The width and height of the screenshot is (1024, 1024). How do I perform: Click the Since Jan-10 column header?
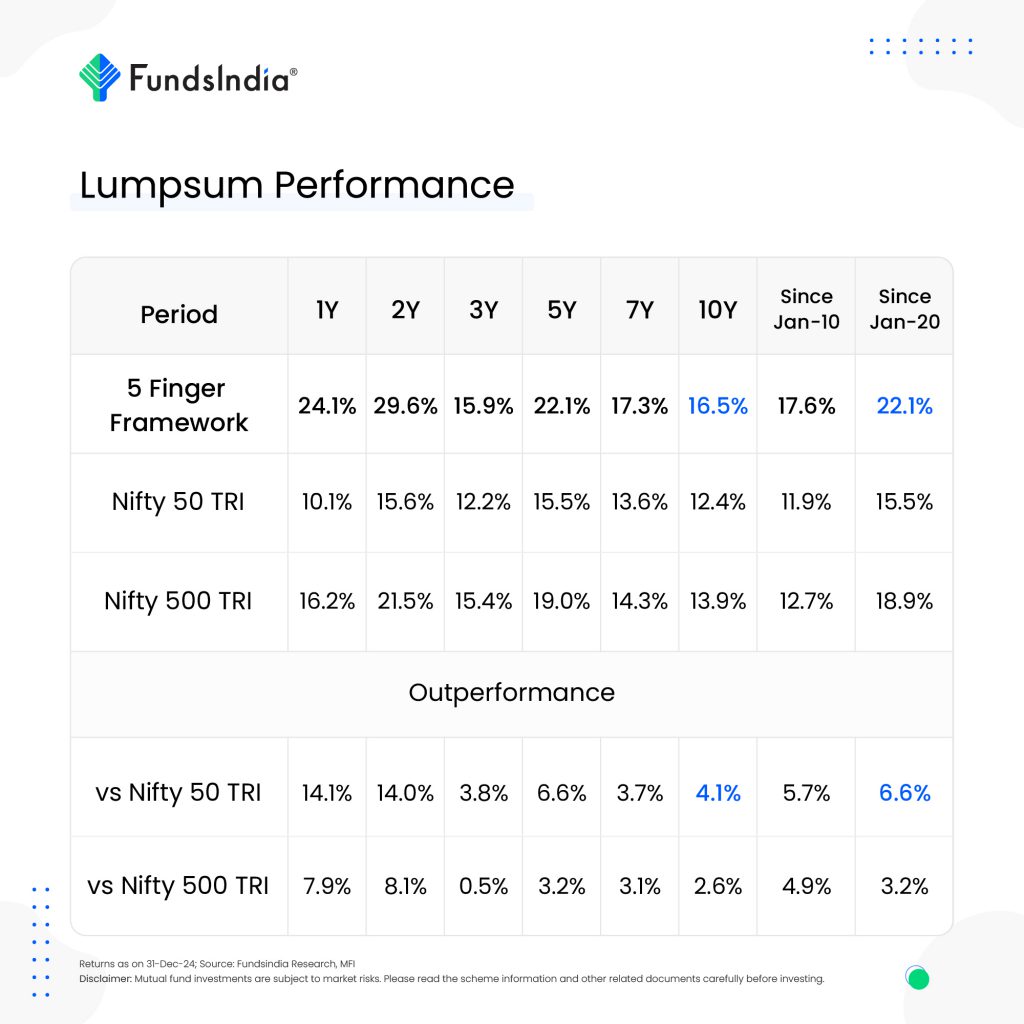[x=806, y=309]
